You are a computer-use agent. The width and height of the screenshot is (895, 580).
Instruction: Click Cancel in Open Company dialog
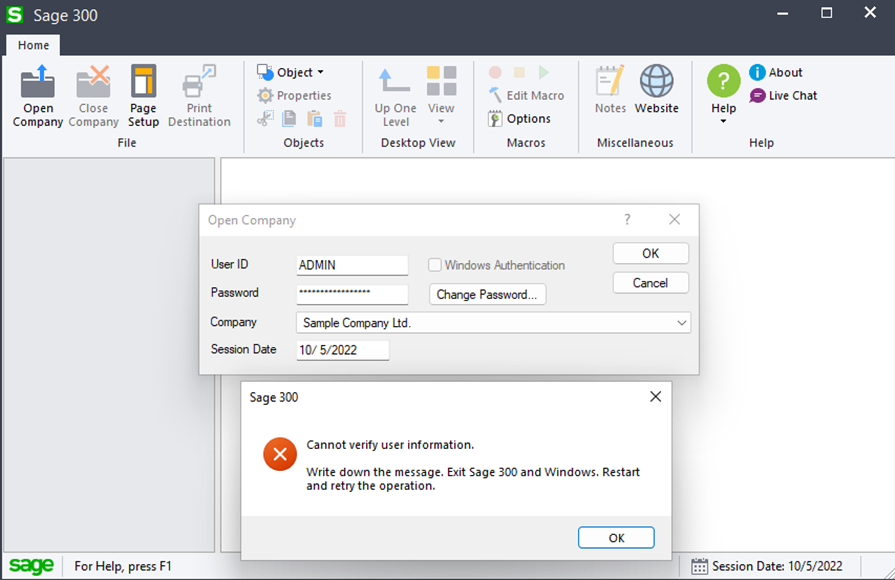pyautogui.click(x=650, y=283)
